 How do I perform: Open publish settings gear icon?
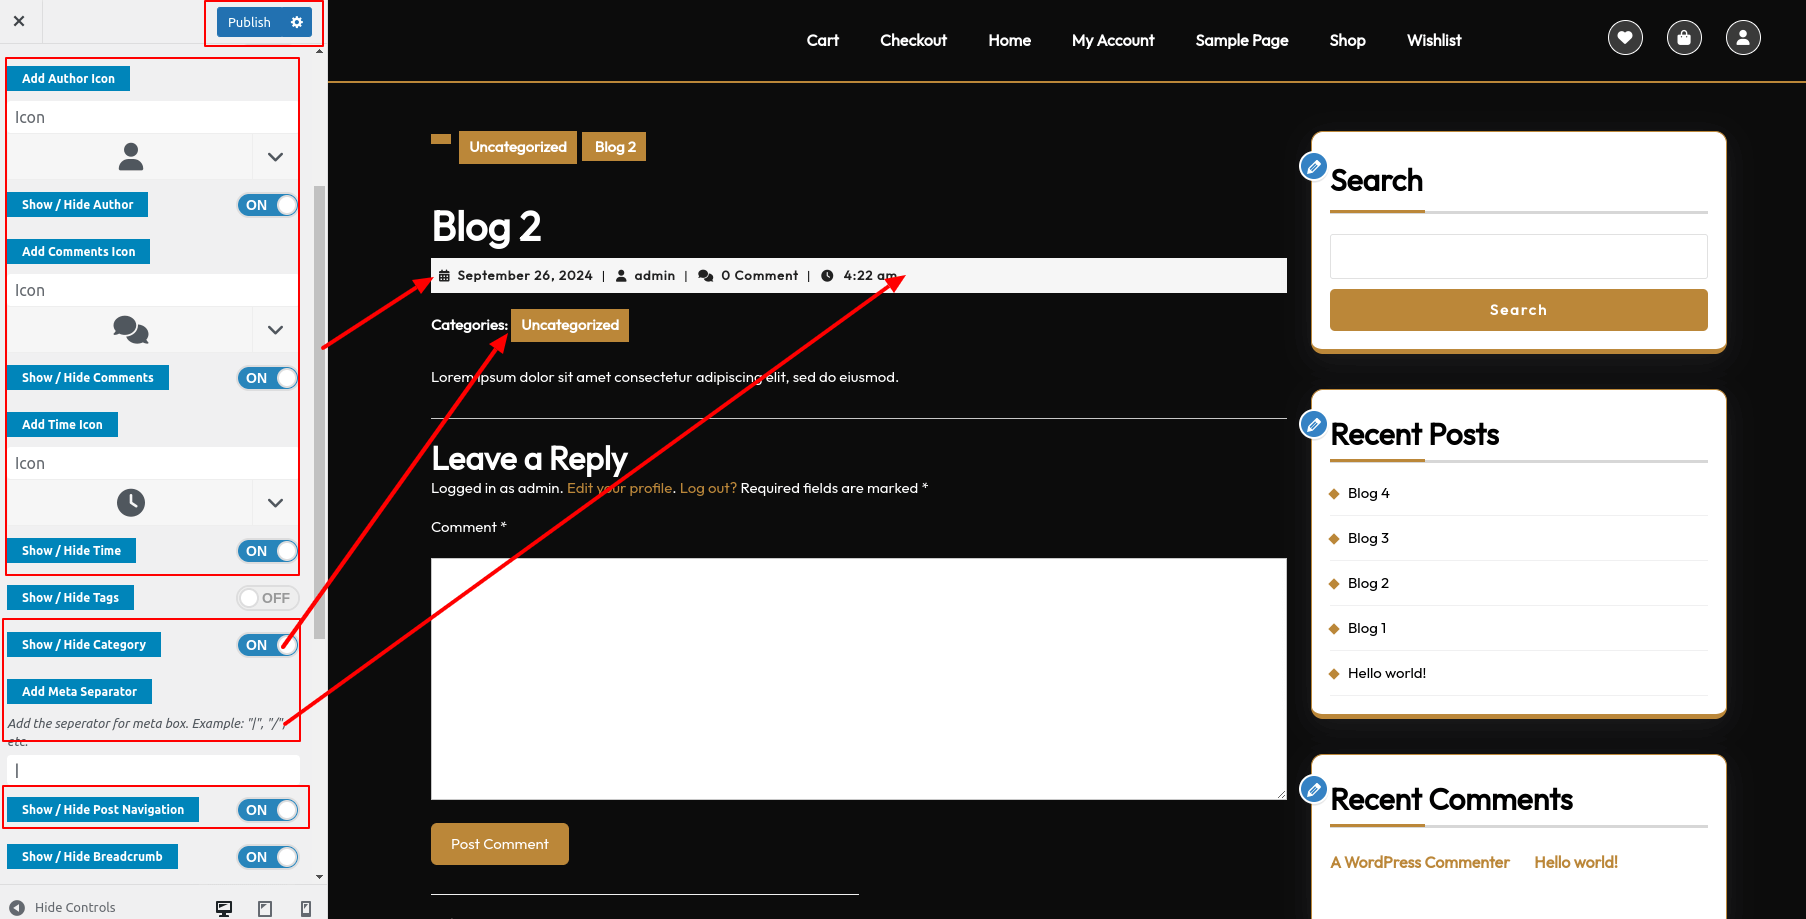point(296,22)
